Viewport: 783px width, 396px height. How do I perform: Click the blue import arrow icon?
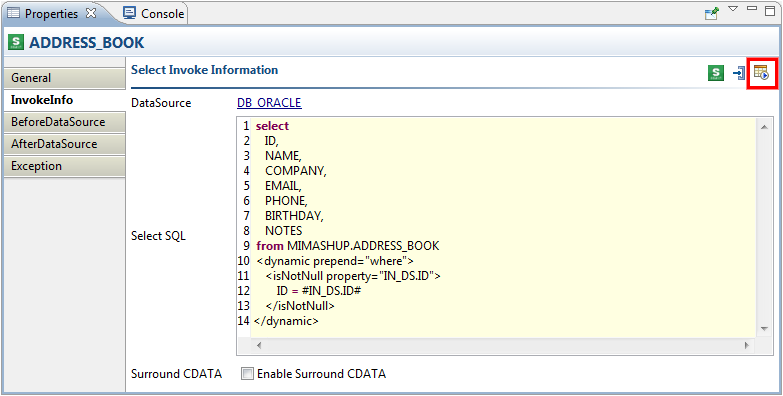click(x=739, y=73)
